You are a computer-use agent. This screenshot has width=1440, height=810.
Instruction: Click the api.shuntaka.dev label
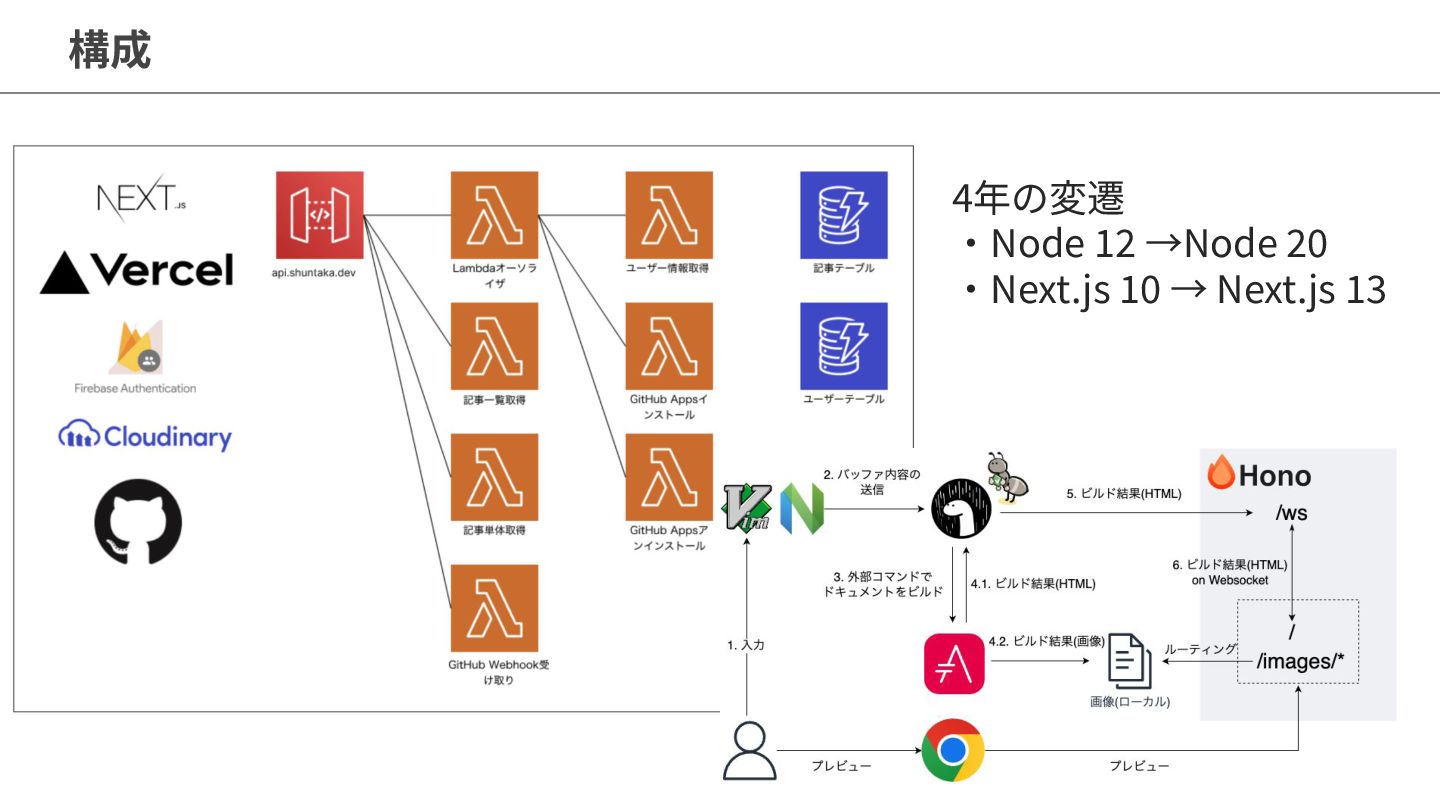(313, 272)
